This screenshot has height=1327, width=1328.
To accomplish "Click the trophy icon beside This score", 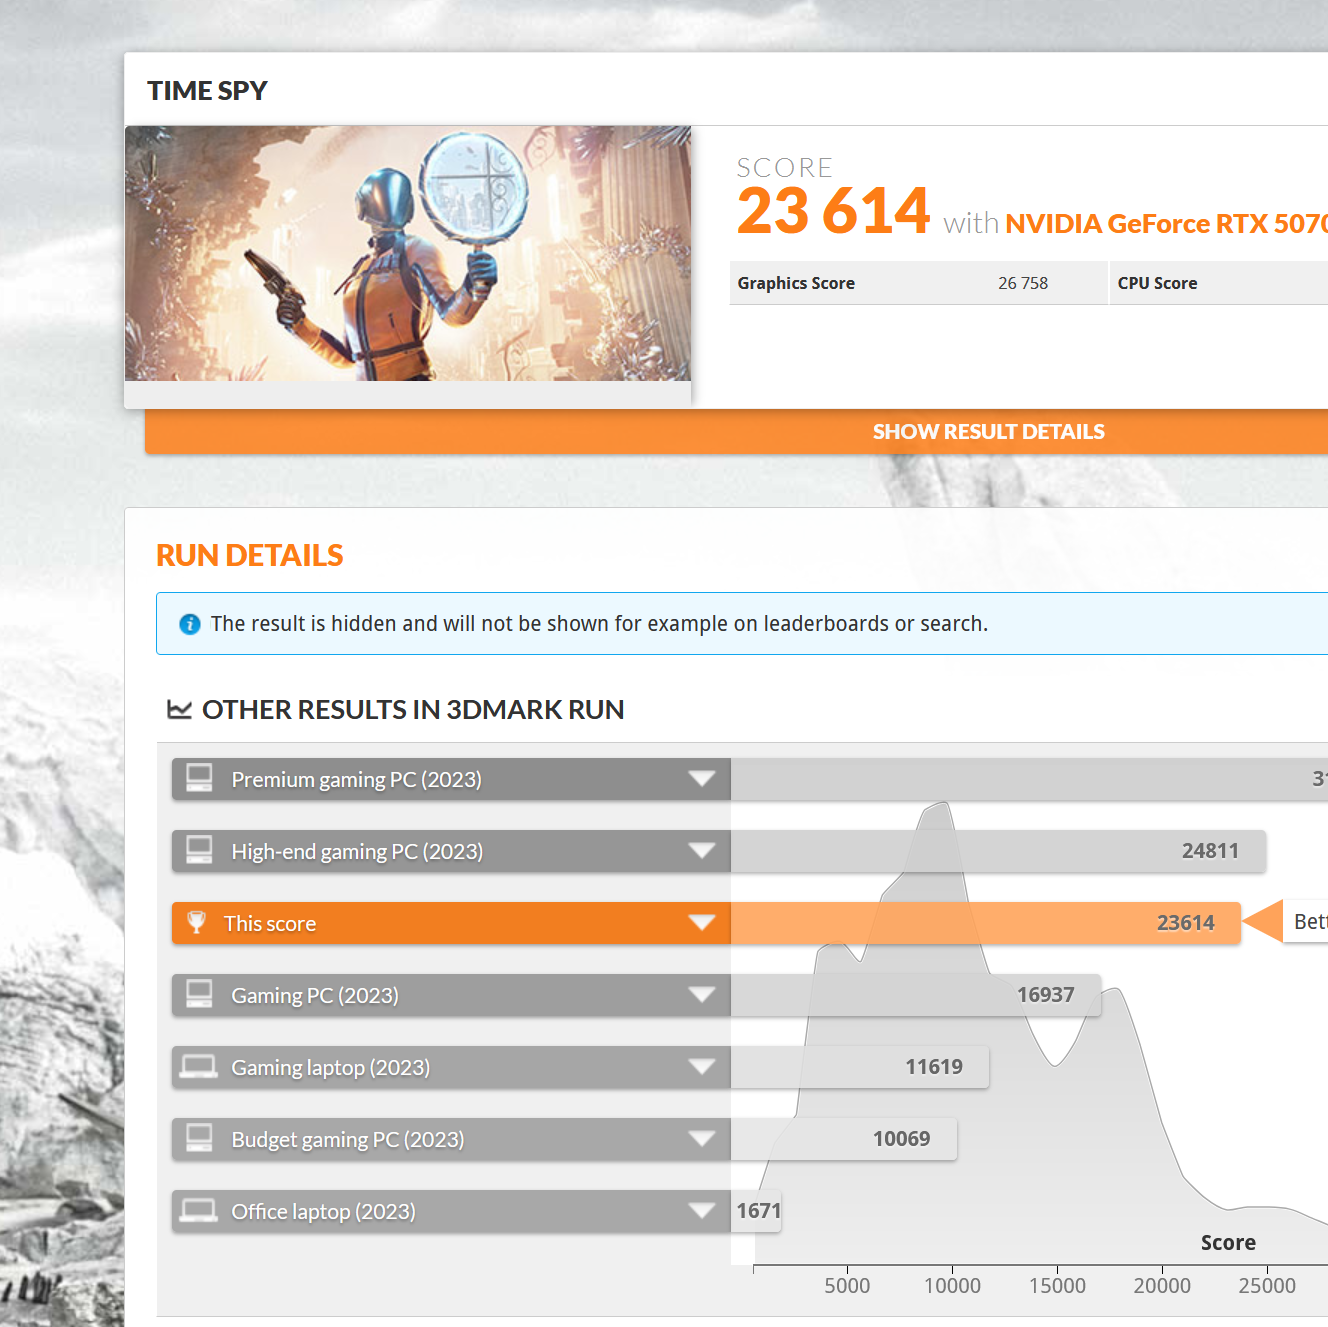I will (197, 922).
